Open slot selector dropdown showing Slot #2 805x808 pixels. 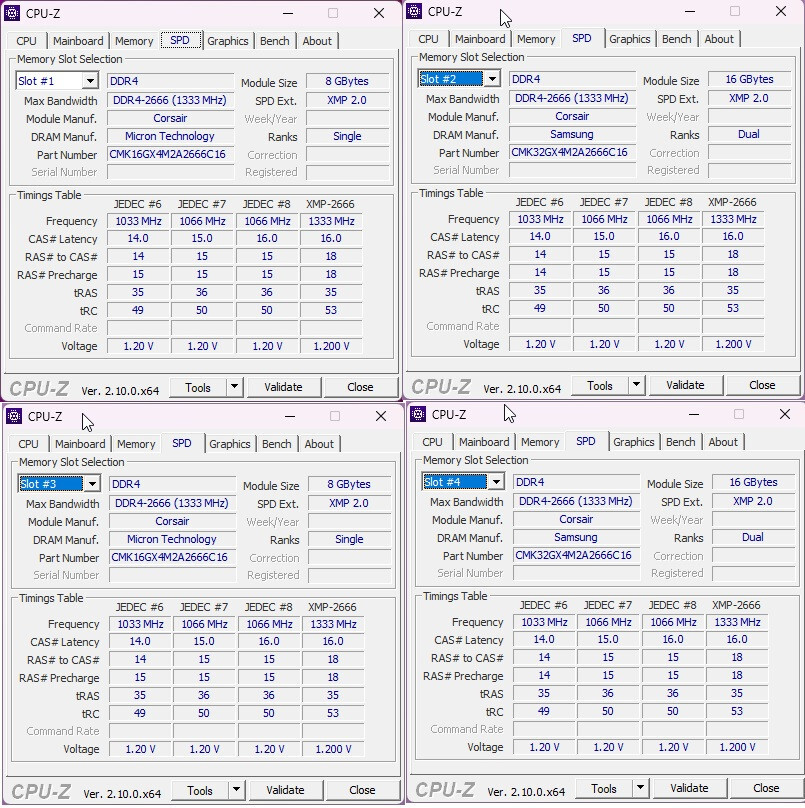pos(459,79)
